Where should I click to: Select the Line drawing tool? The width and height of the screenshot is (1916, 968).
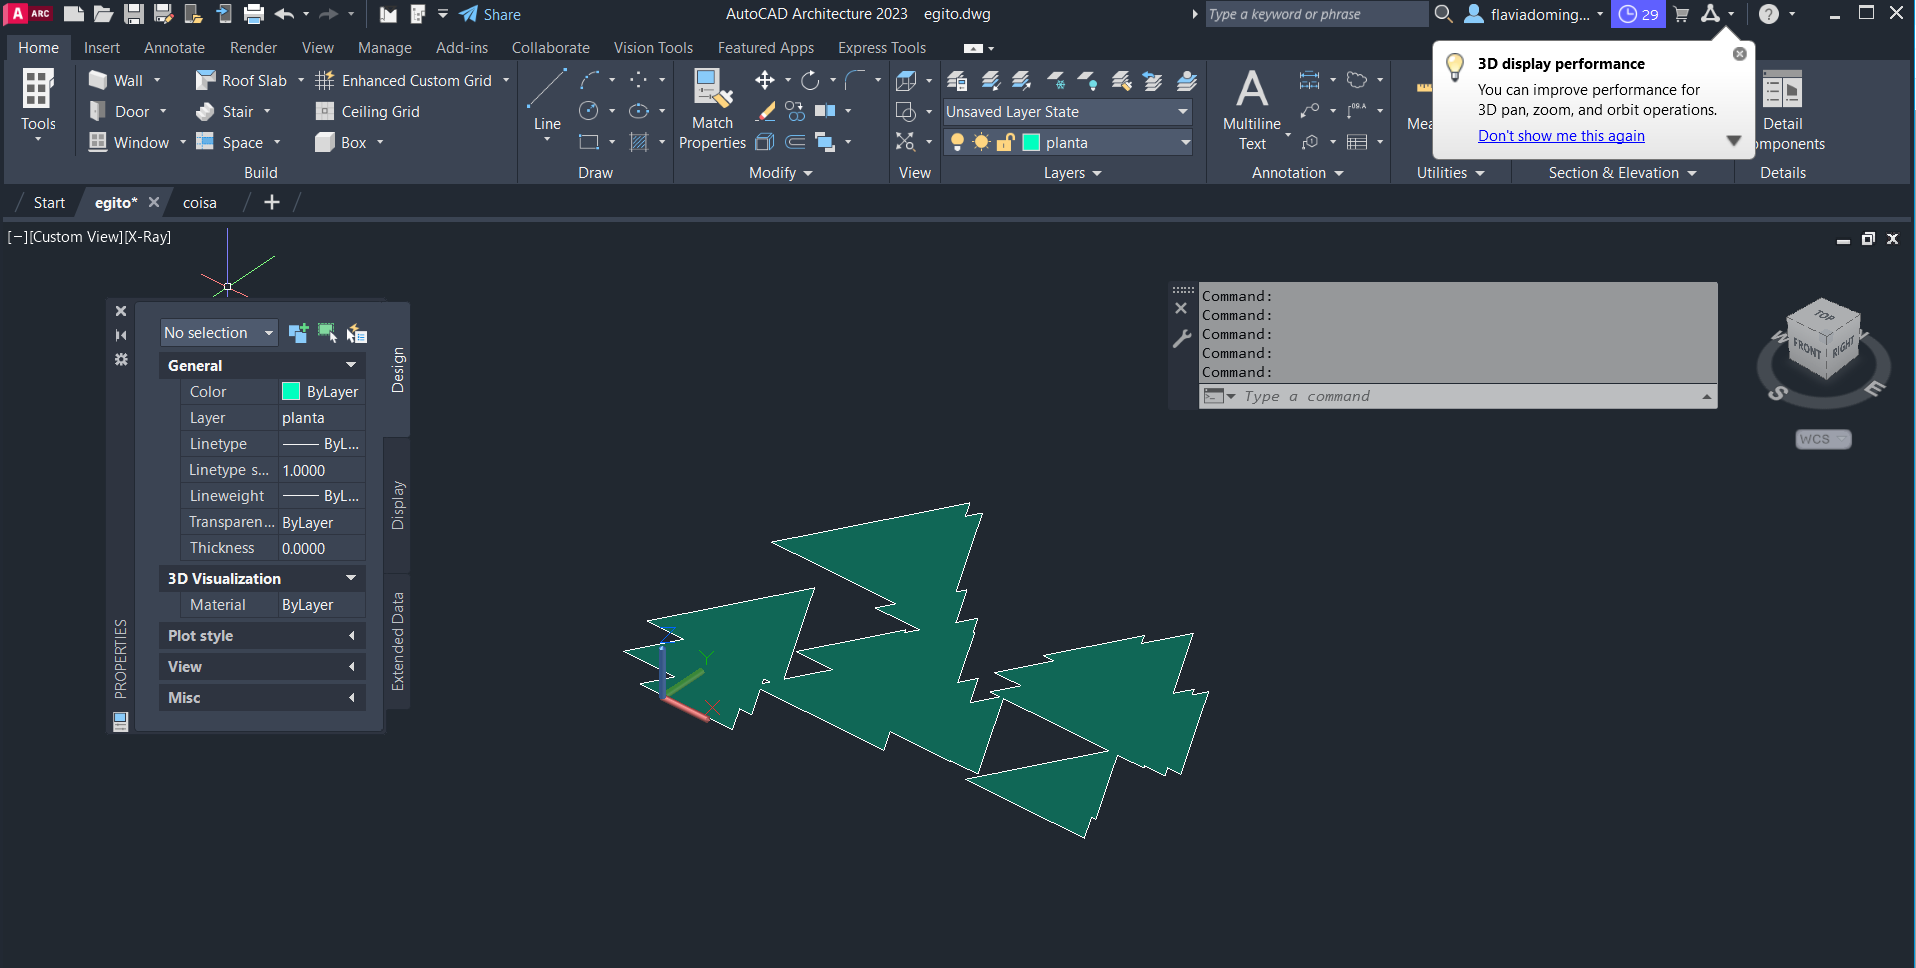546,99
